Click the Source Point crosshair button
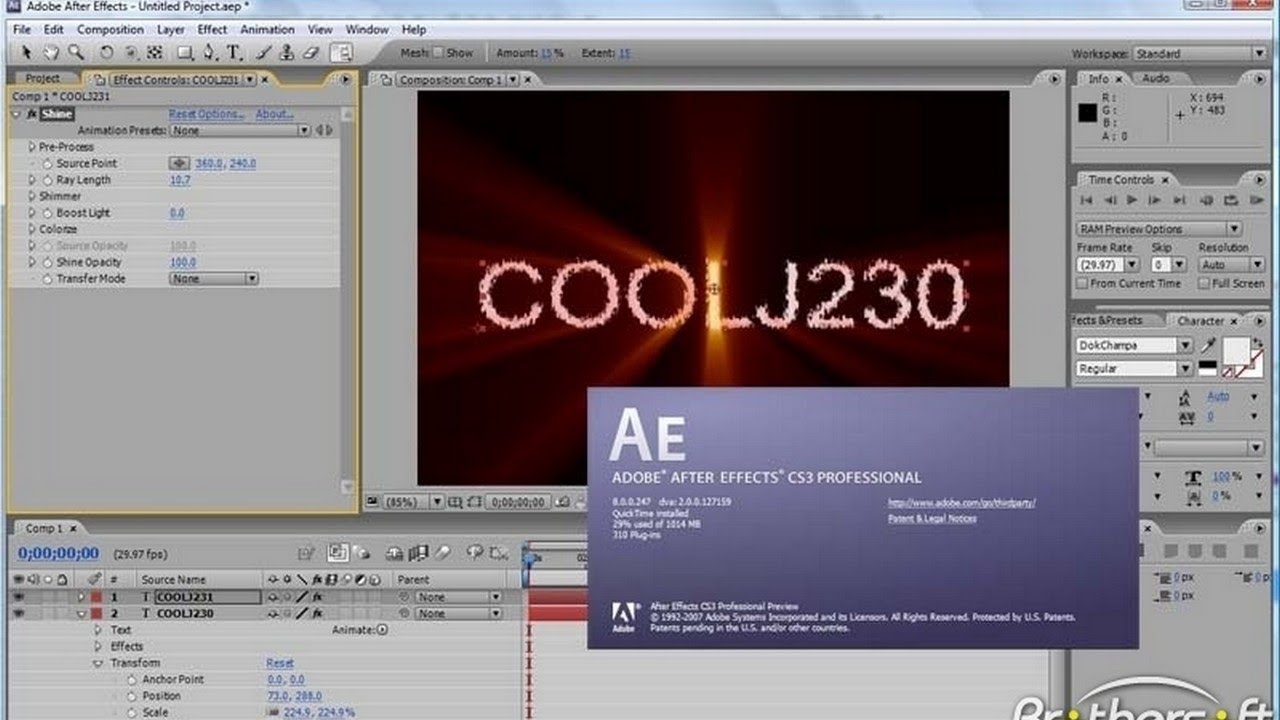Image resolution: width=1280 pixels, height=720 pixels. click(x=179, y=163)
